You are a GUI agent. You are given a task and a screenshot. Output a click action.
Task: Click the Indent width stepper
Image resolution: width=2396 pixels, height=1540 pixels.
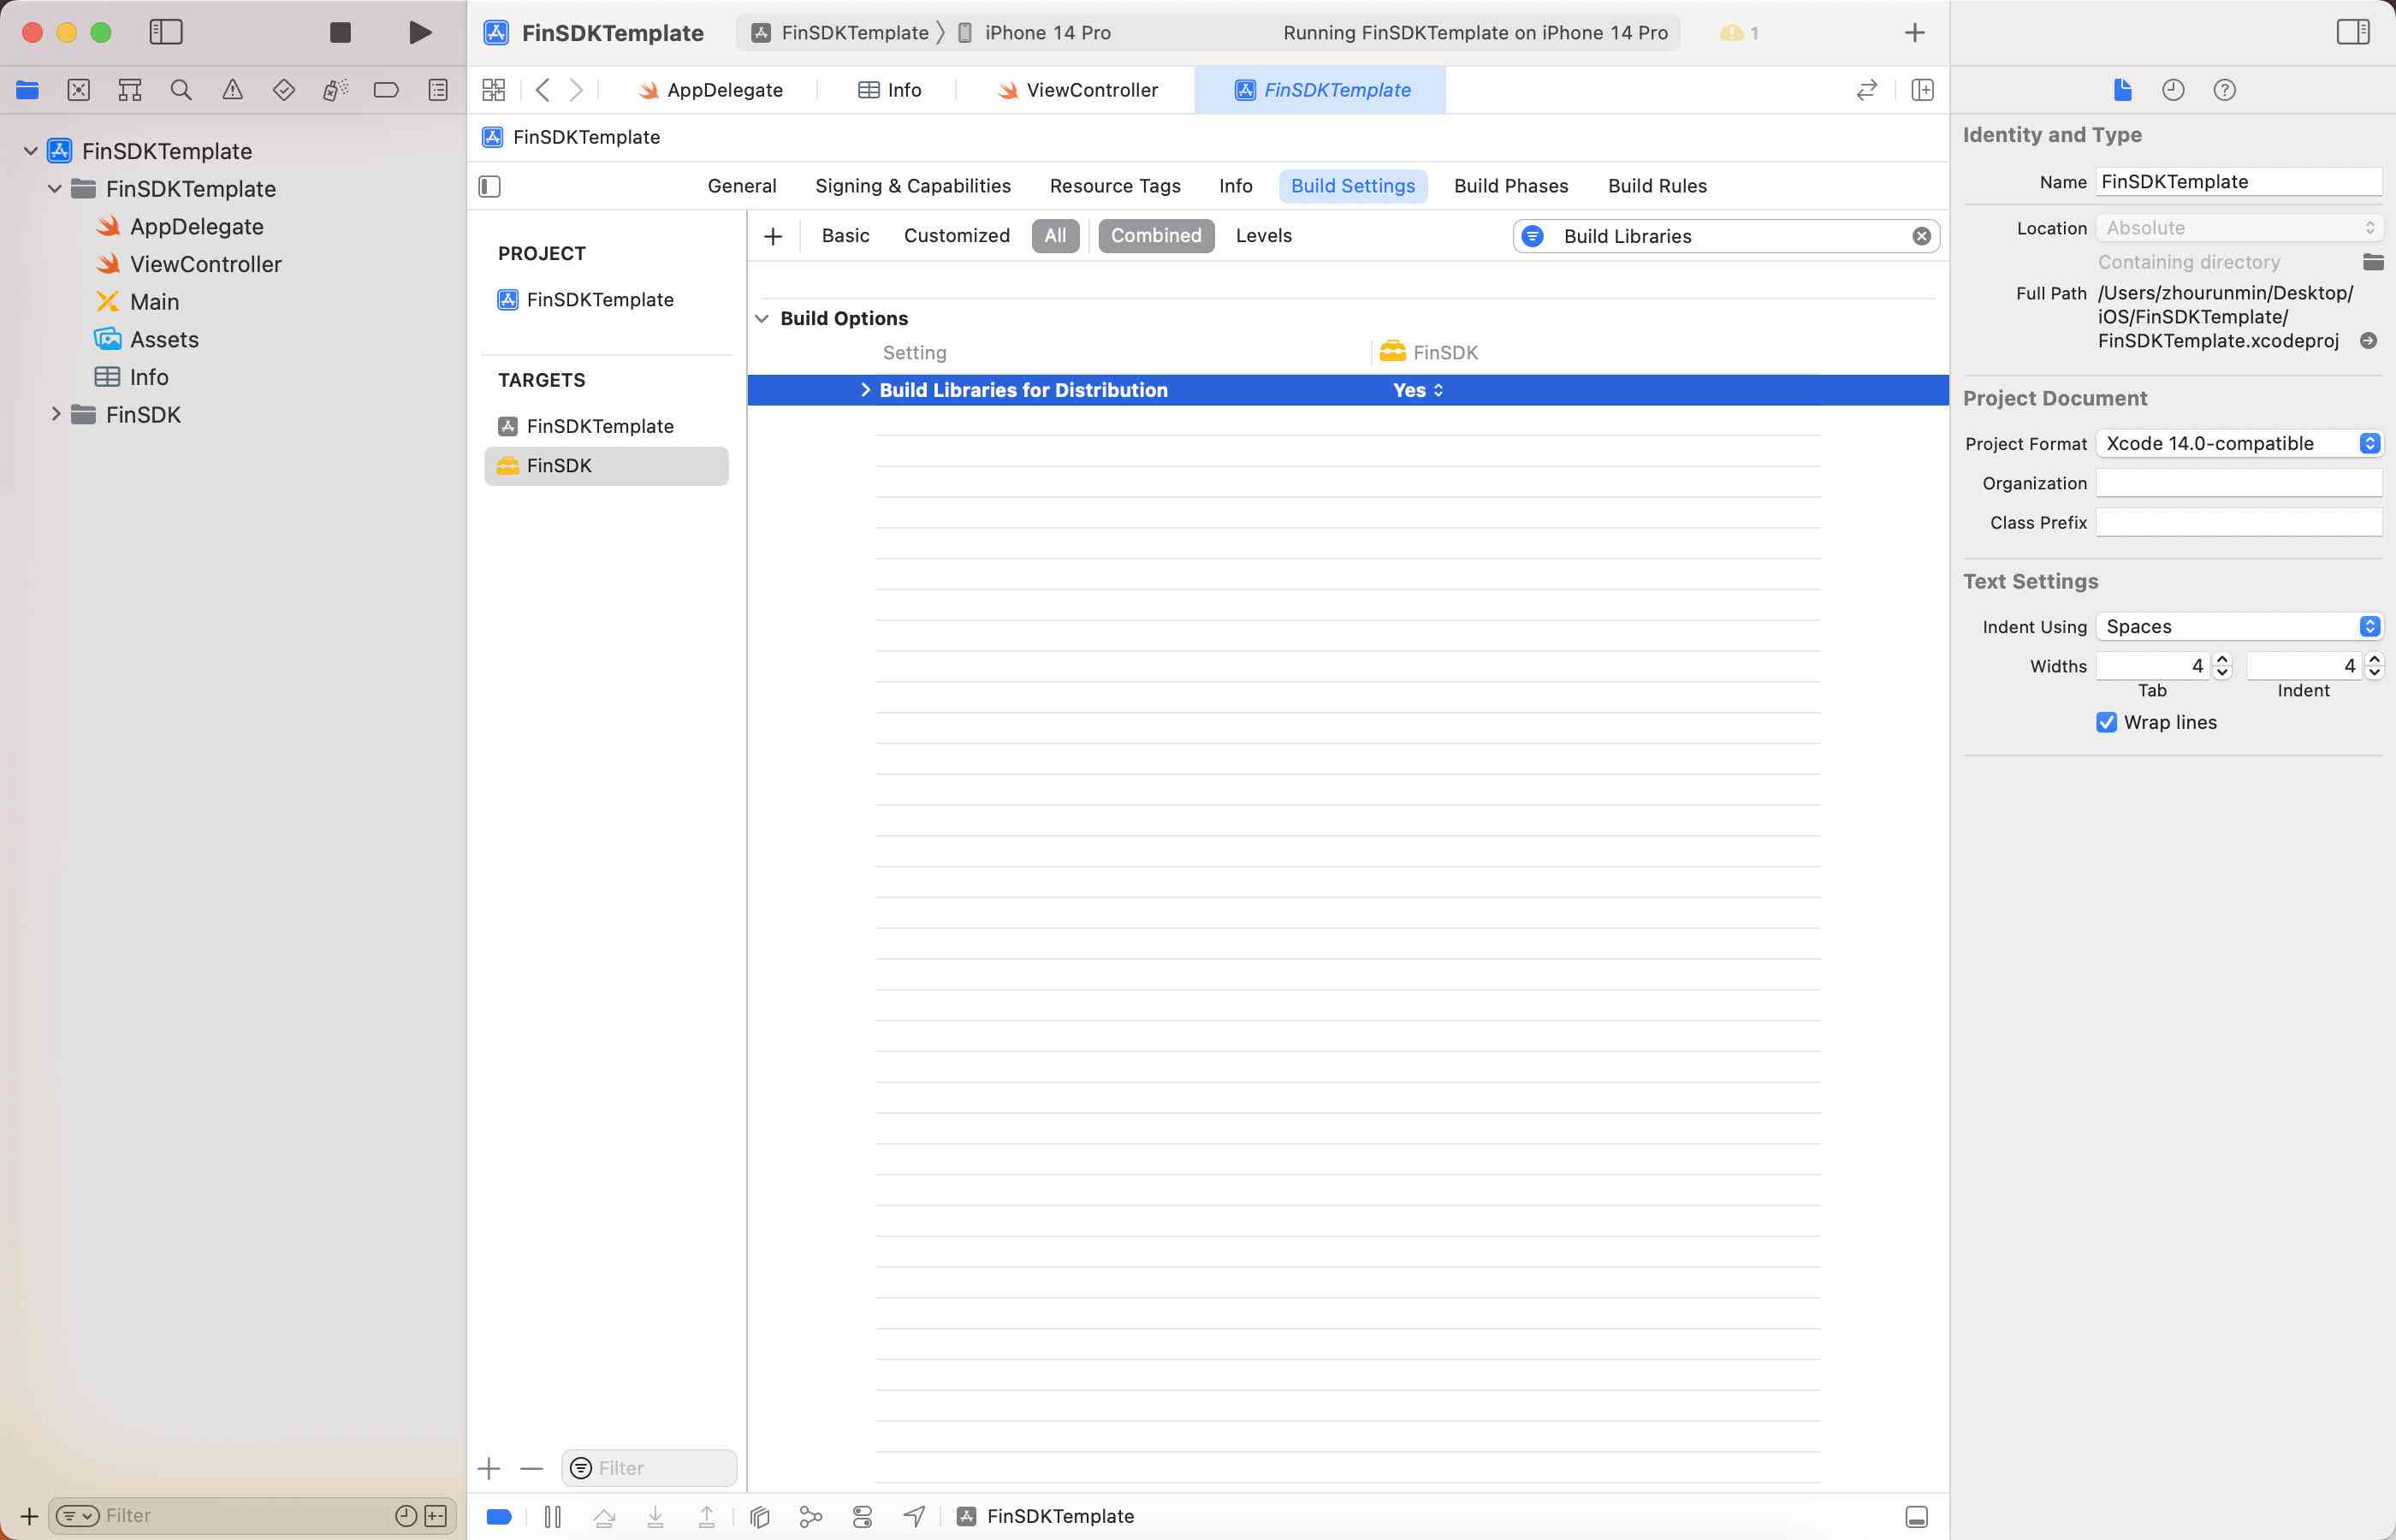pyautogui.click(x=2374, y=666)
